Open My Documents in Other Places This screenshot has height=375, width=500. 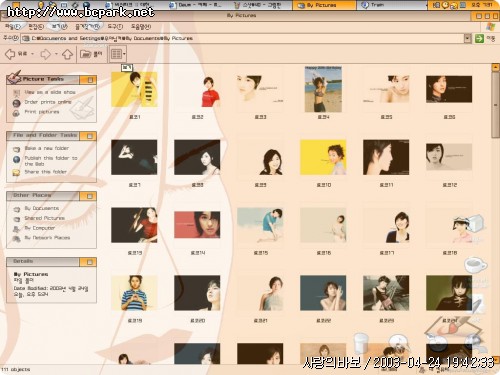[42, 208]
